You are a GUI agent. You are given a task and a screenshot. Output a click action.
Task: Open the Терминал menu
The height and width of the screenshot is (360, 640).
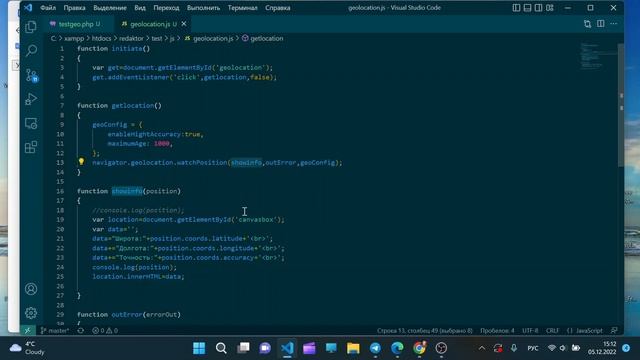click(242, 8)
